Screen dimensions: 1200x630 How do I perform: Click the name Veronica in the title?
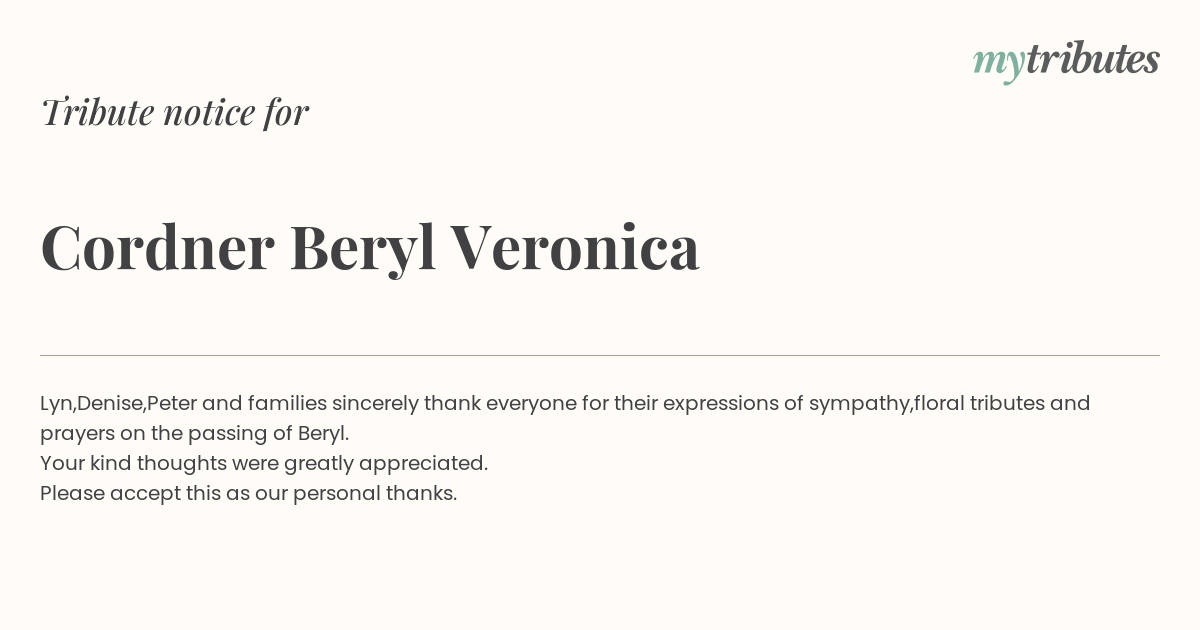[575, 247]
